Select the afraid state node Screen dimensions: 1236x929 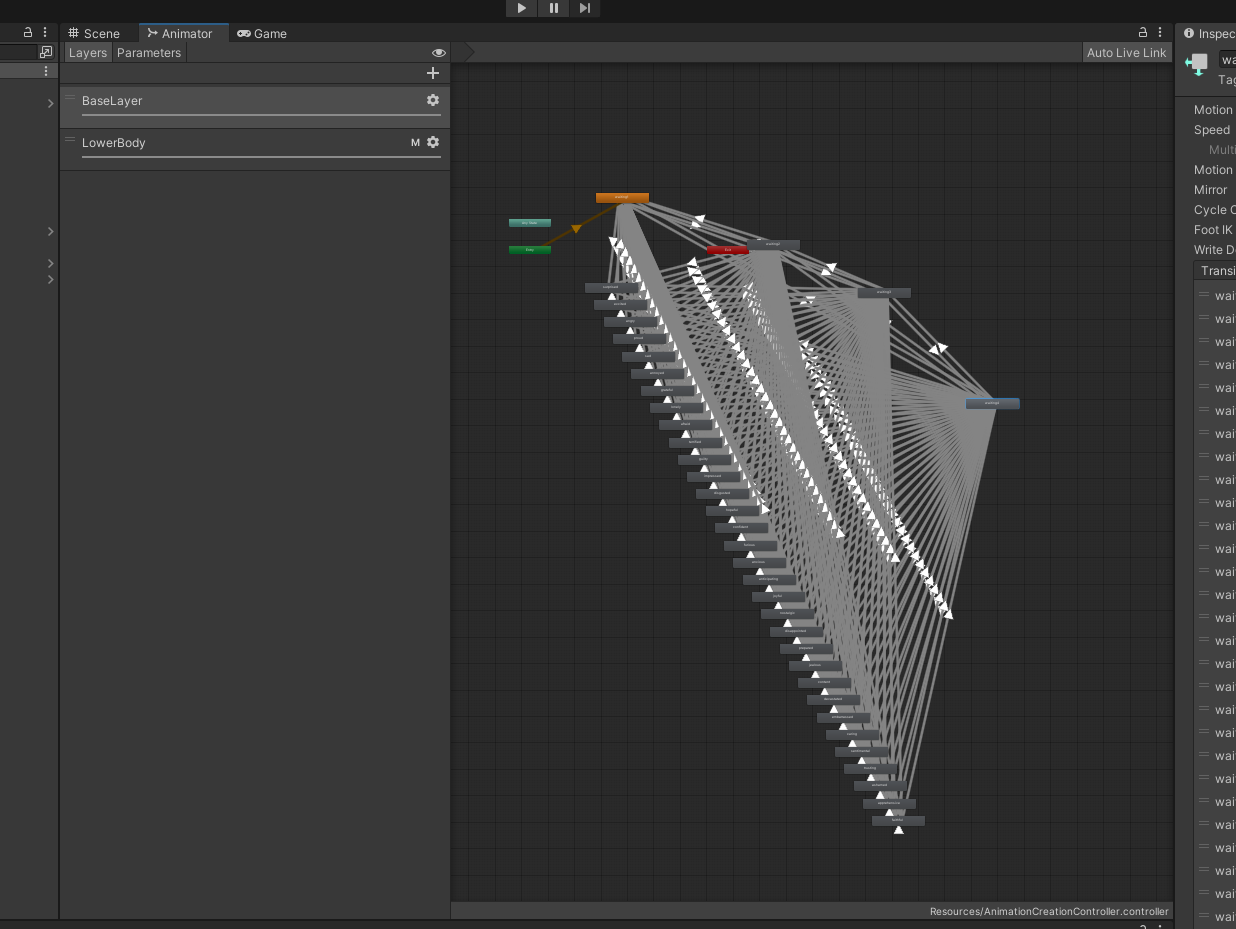pos(685,424)
